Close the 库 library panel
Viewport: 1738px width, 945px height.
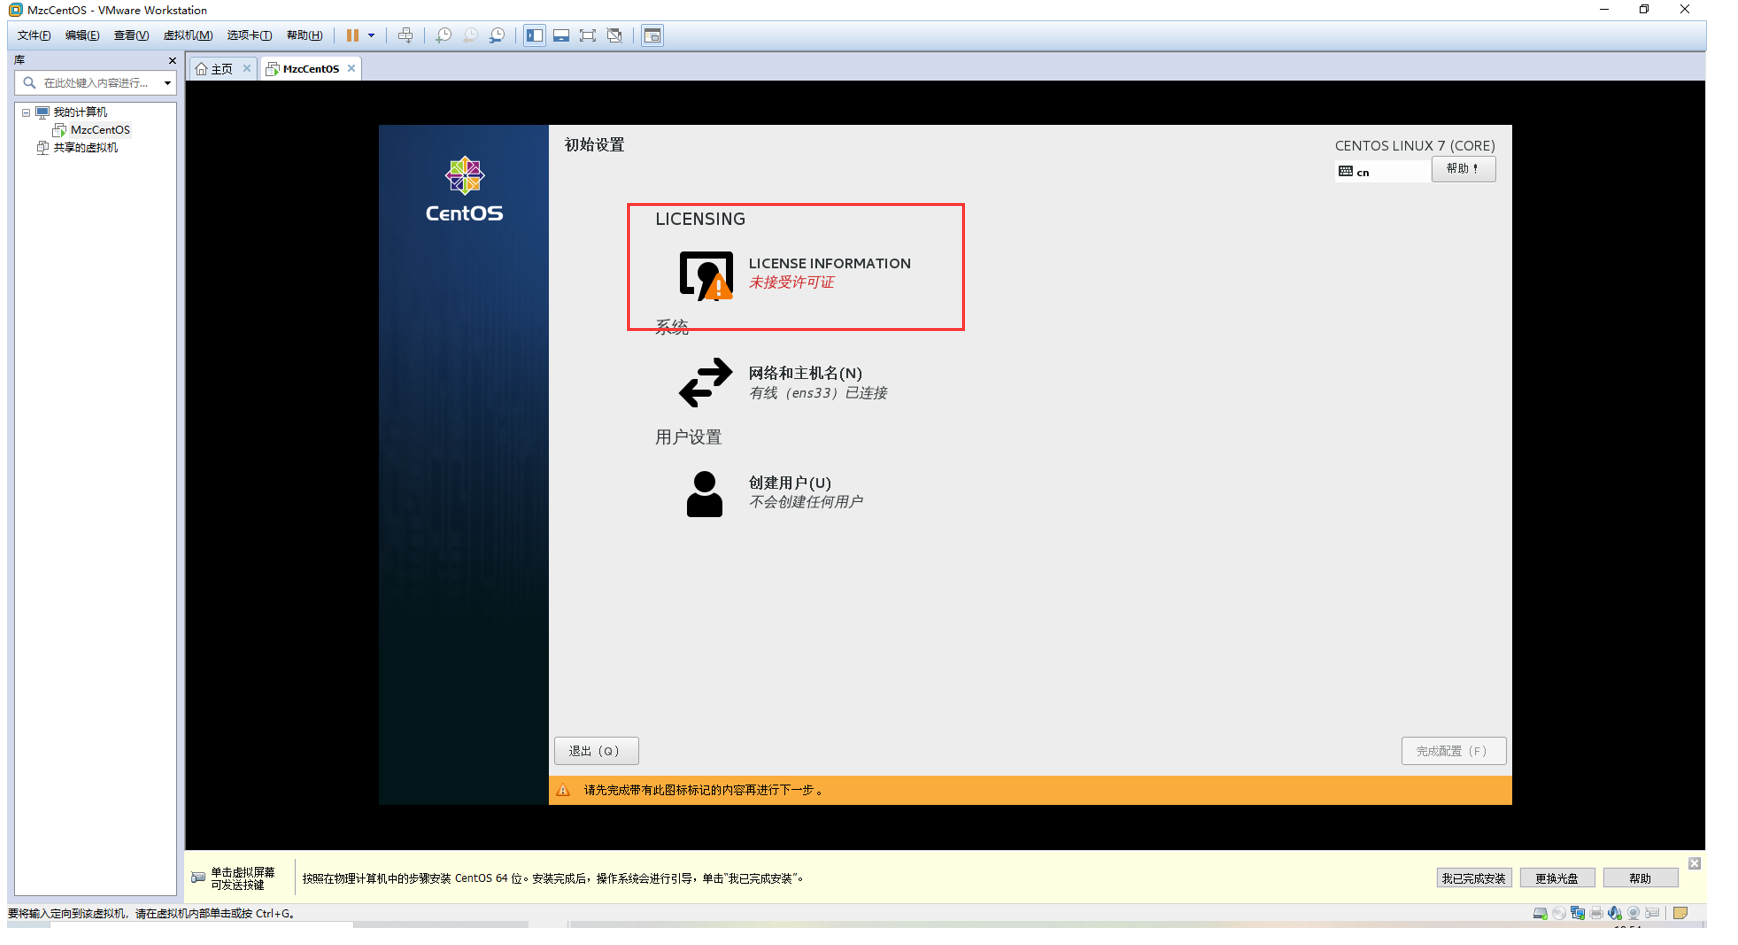coord(172,61)
